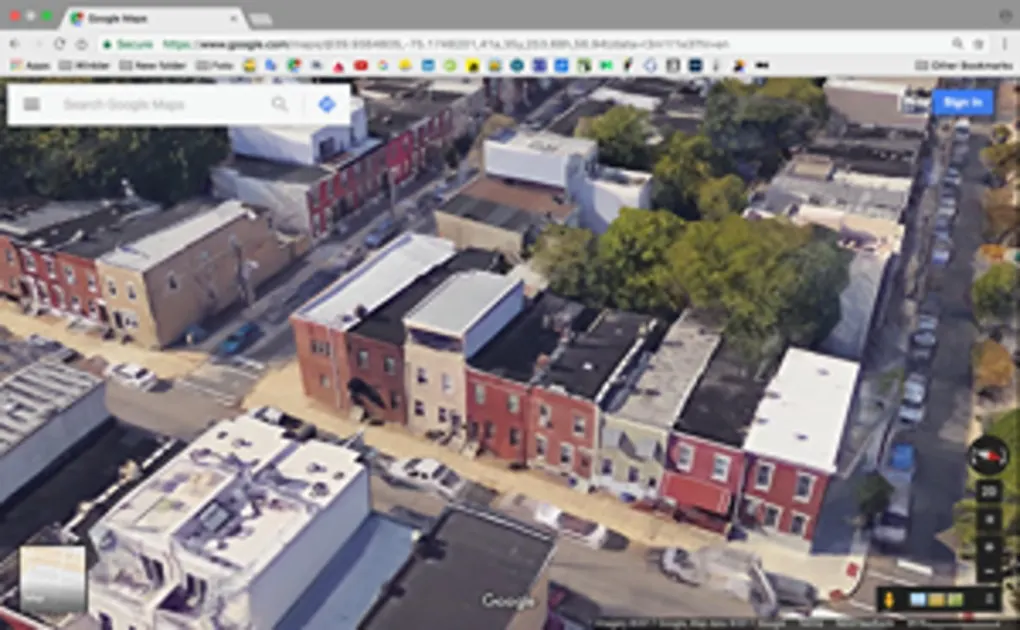The image size is (1020, 630).
Task: Open Directions with the blue diamond icon
Action: point(326,104)
